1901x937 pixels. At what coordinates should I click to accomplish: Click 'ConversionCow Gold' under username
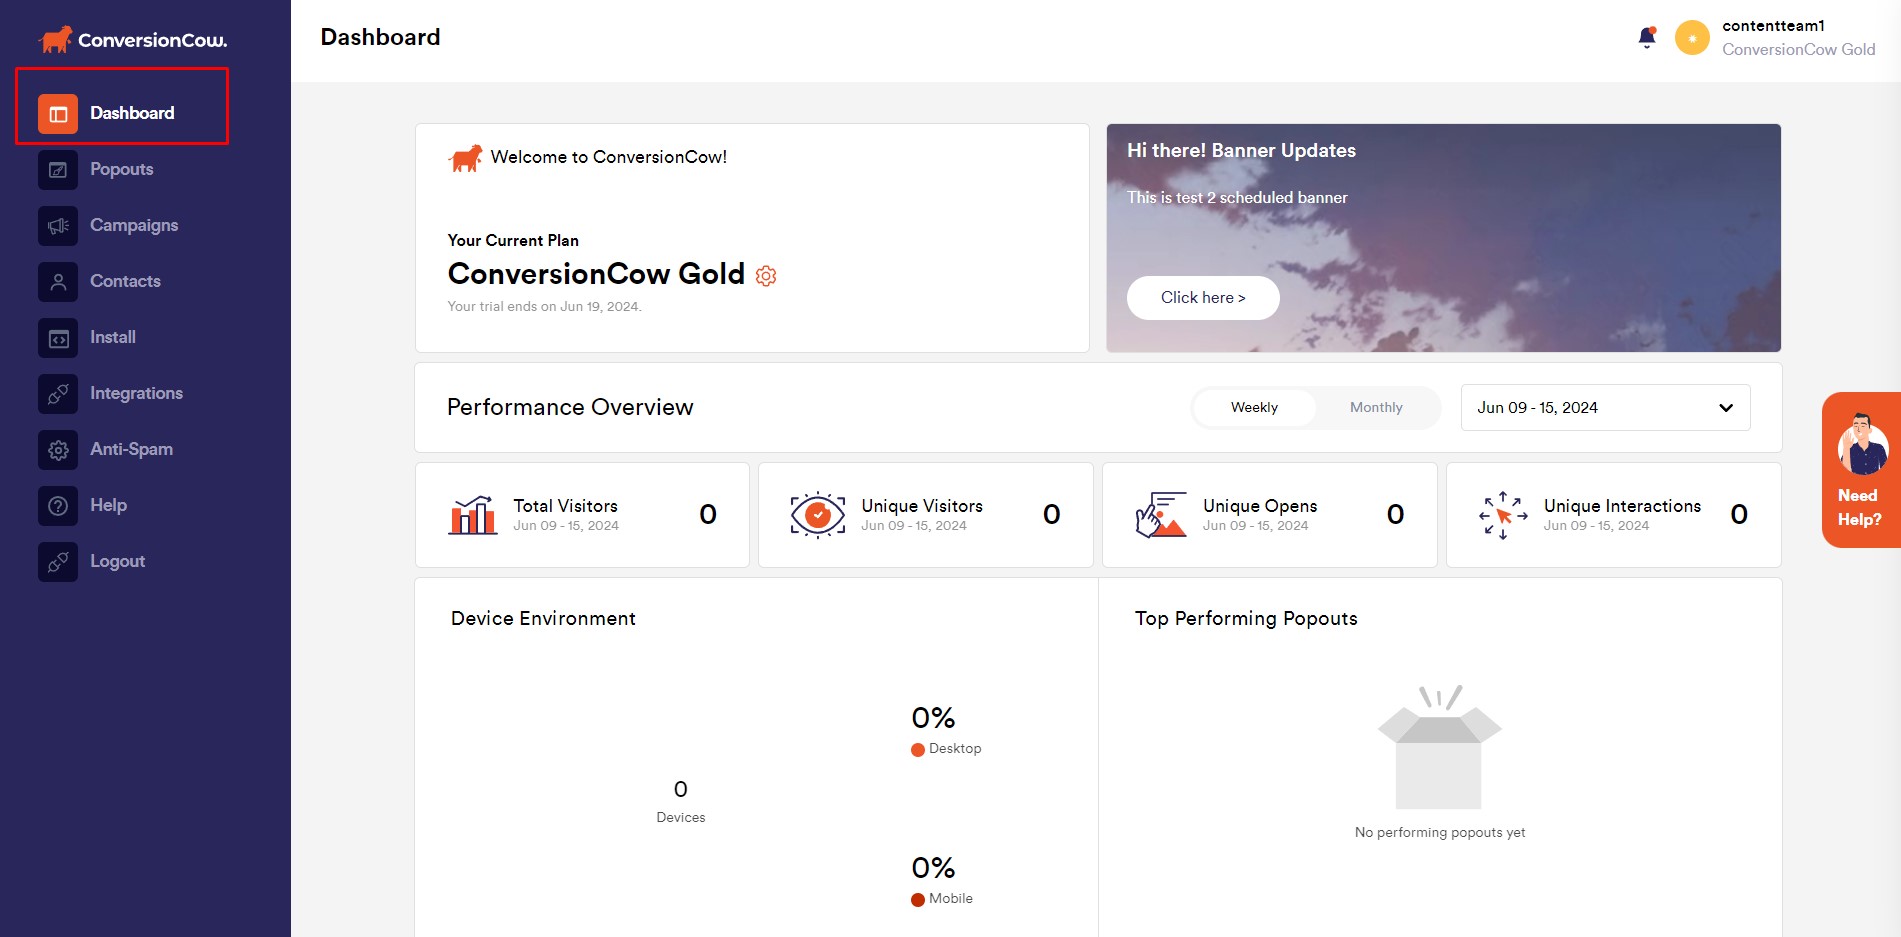pos(1798,50)
